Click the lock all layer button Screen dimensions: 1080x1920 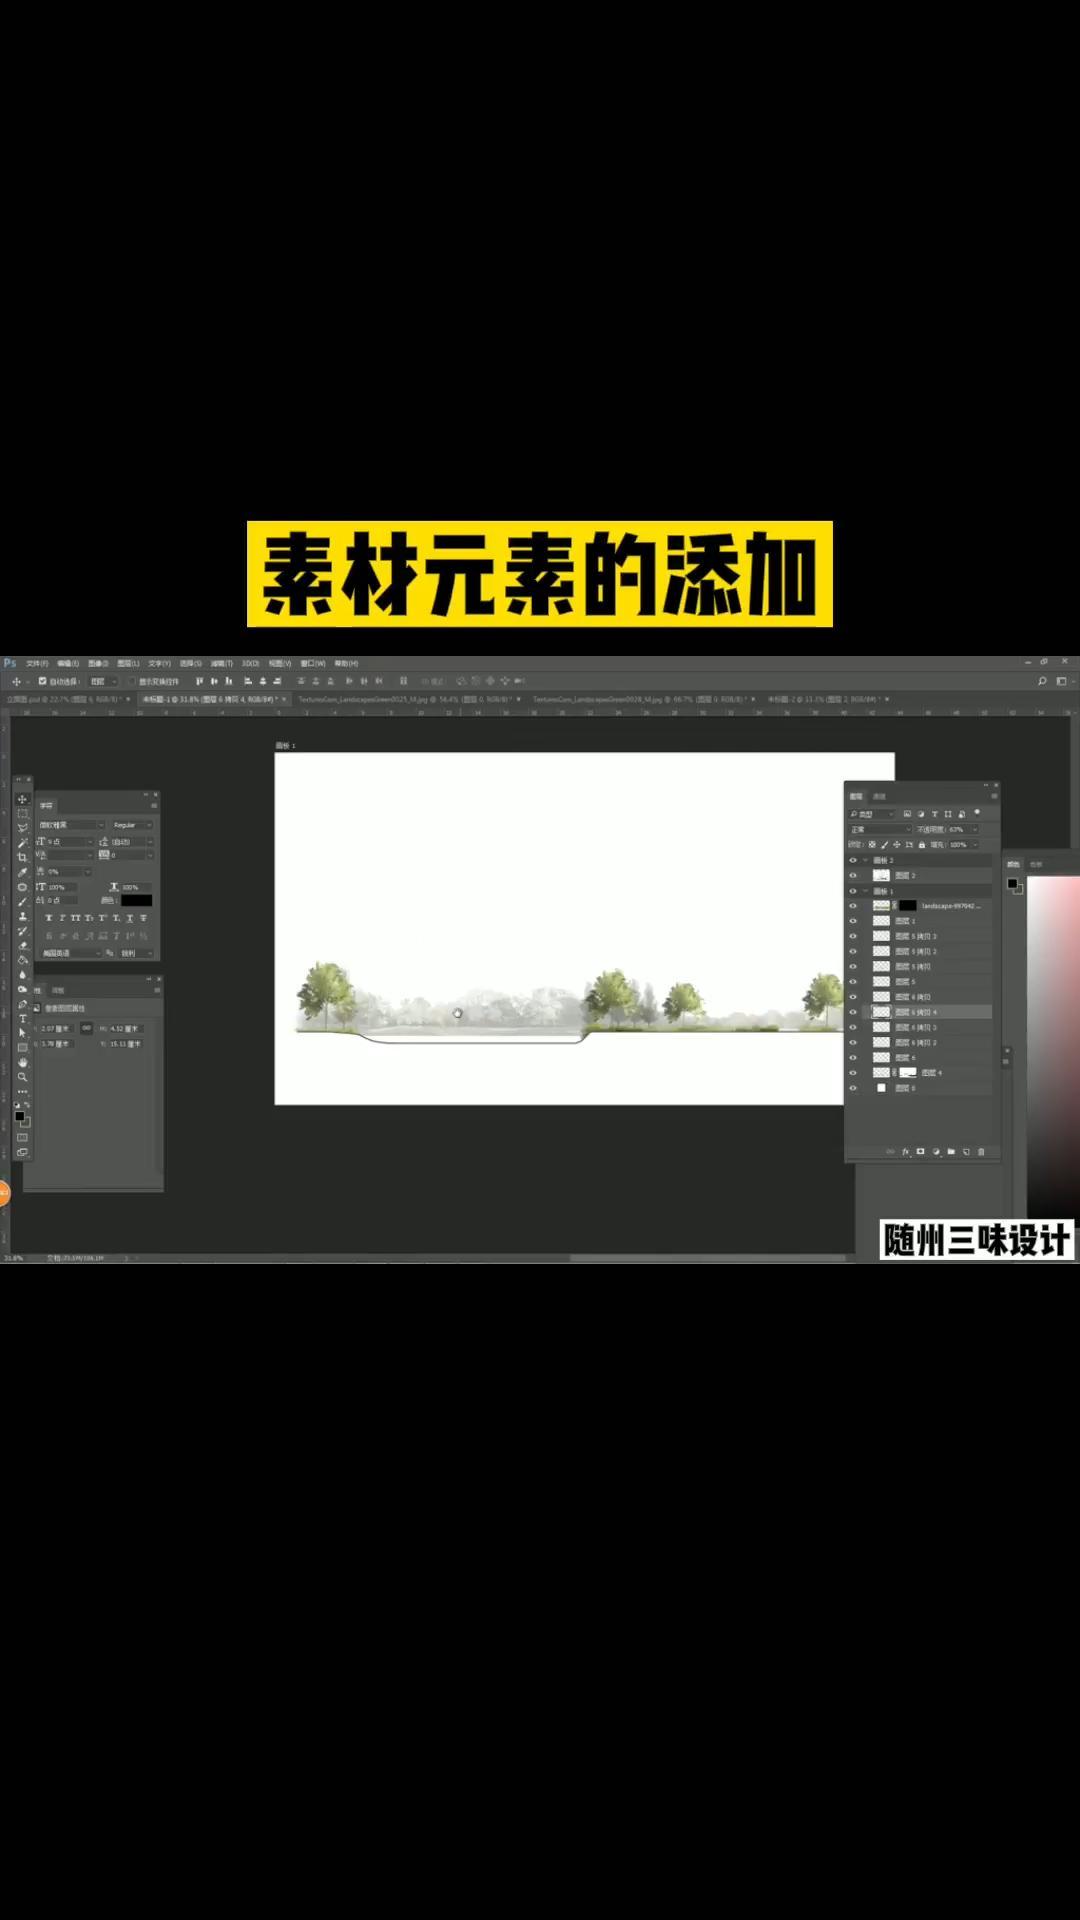(x=922, y=845)
